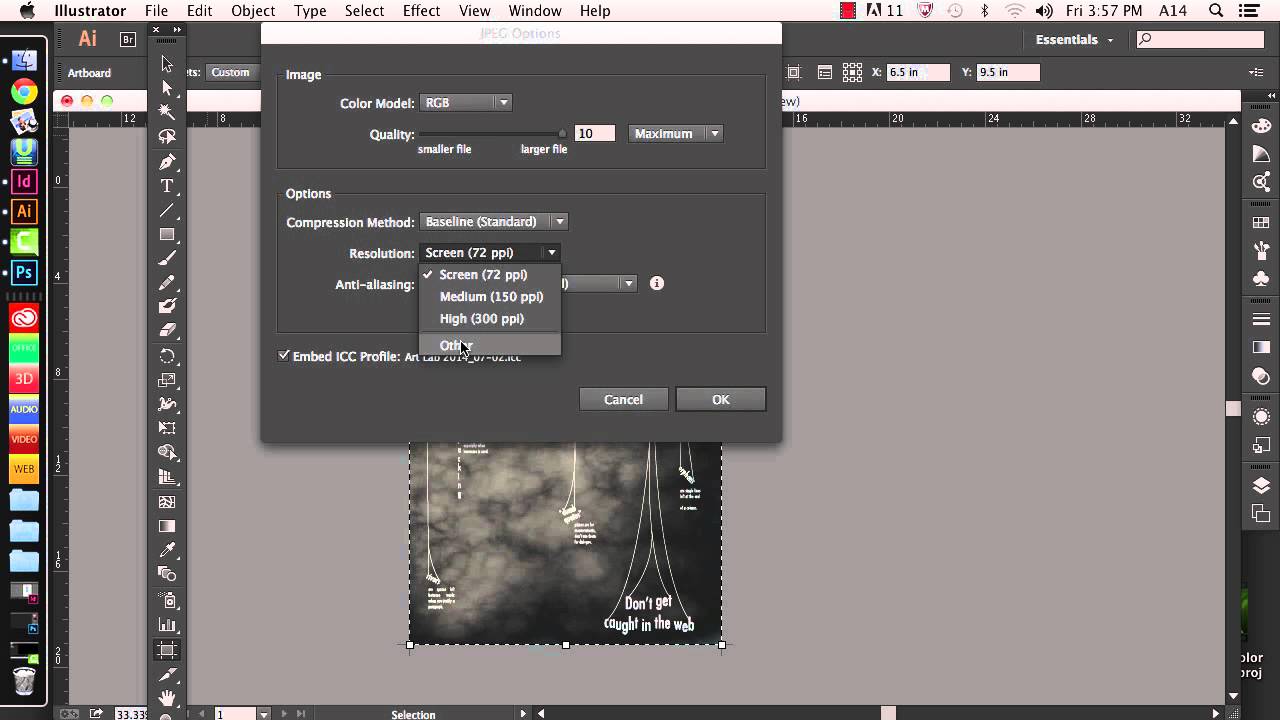This screenshot has height=720, width=1280.
Task: Open the Color Model RGB dropdown
Action: click(466, 102)
